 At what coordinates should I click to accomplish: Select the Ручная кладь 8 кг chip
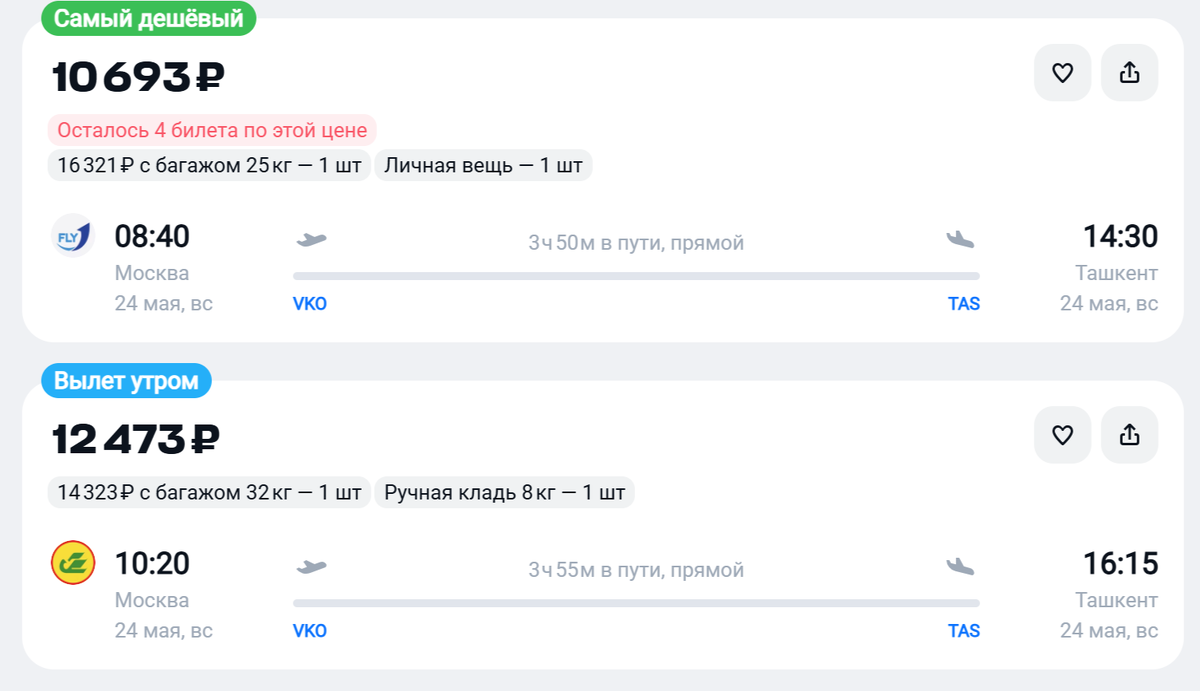503,492
